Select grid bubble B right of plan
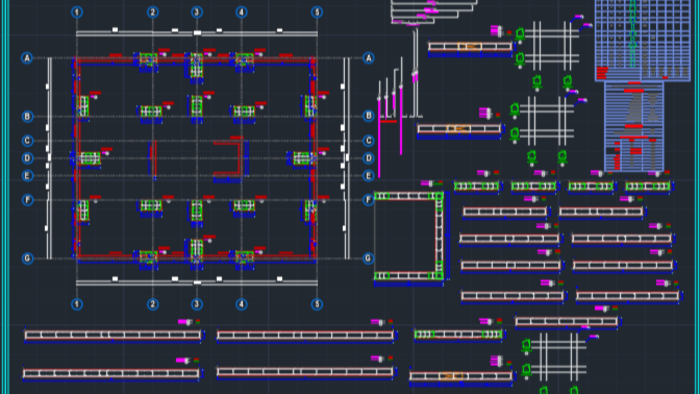Image resolution: width=700 pixels, height=394 pixels. [x=368, y=116]
